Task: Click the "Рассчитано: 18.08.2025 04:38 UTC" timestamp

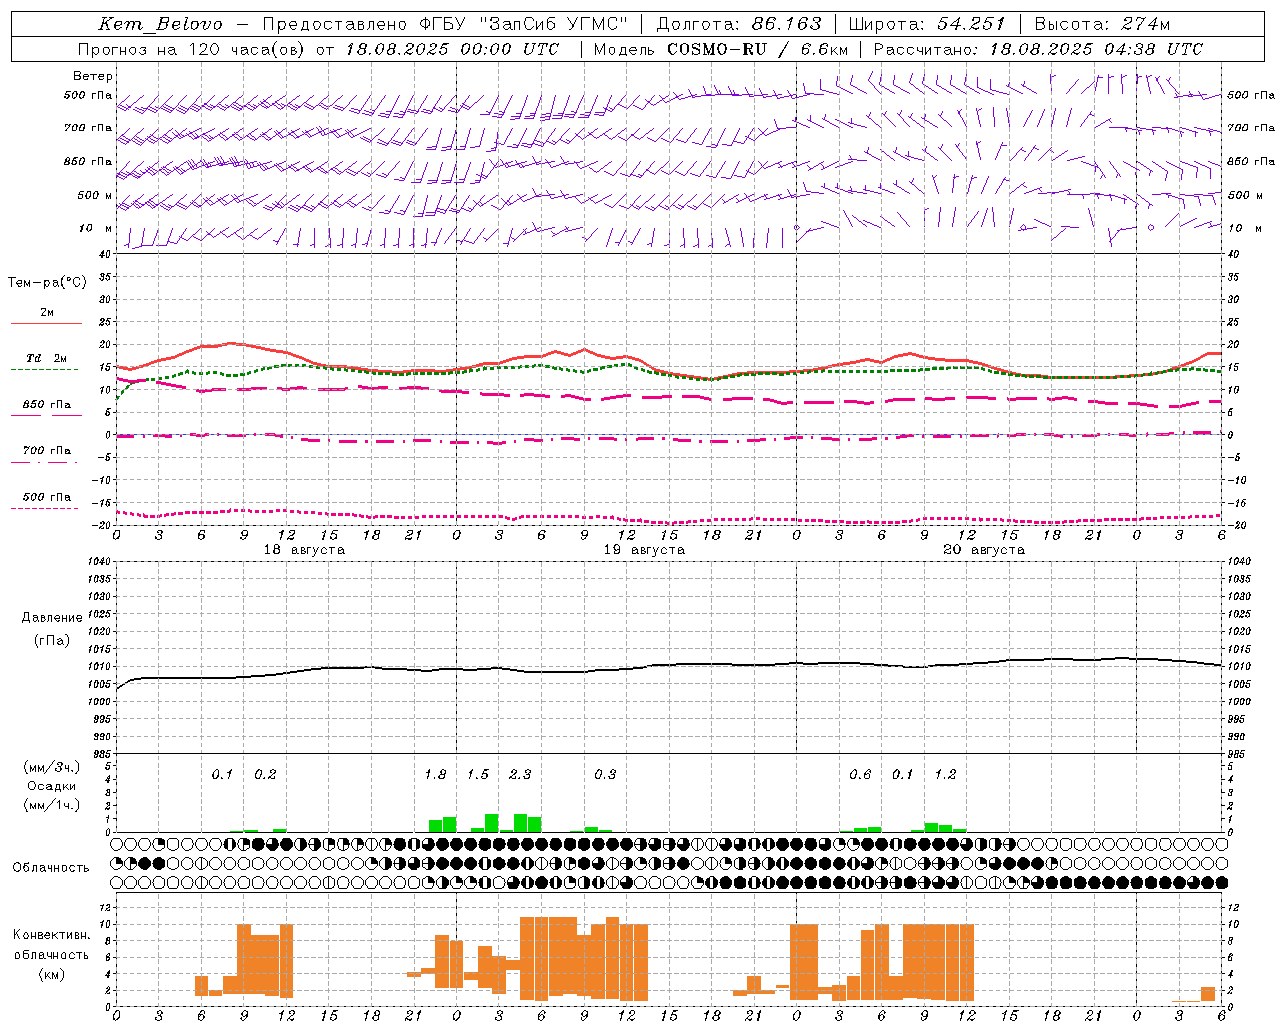Action: point(1038,49)
